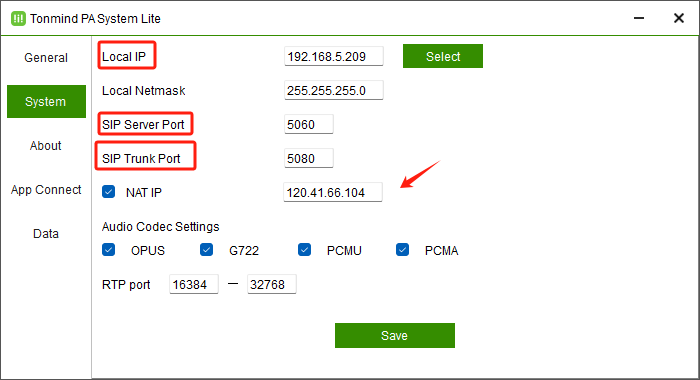Click the RTP port start field 16384
The height and width of the screenshot is (380, 700).
click(194, 284)
